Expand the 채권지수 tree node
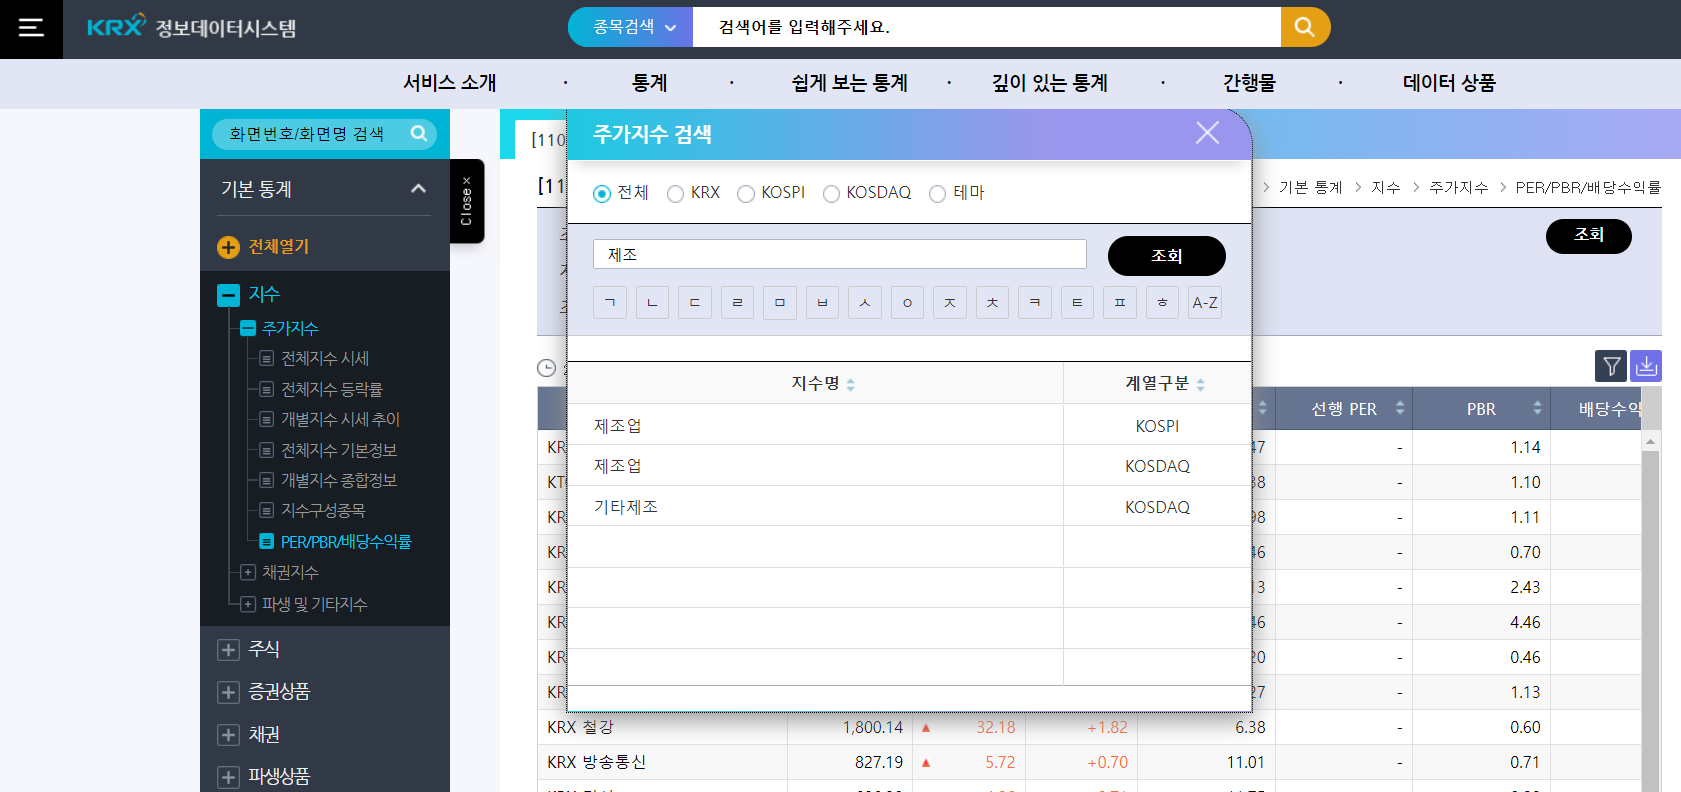 (x=248, y=572)
